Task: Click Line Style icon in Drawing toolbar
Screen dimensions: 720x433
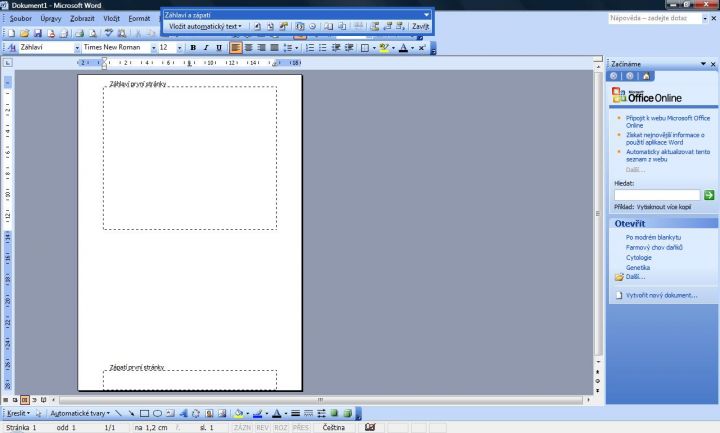Action: pyautogui.click(x=295, y=413)
